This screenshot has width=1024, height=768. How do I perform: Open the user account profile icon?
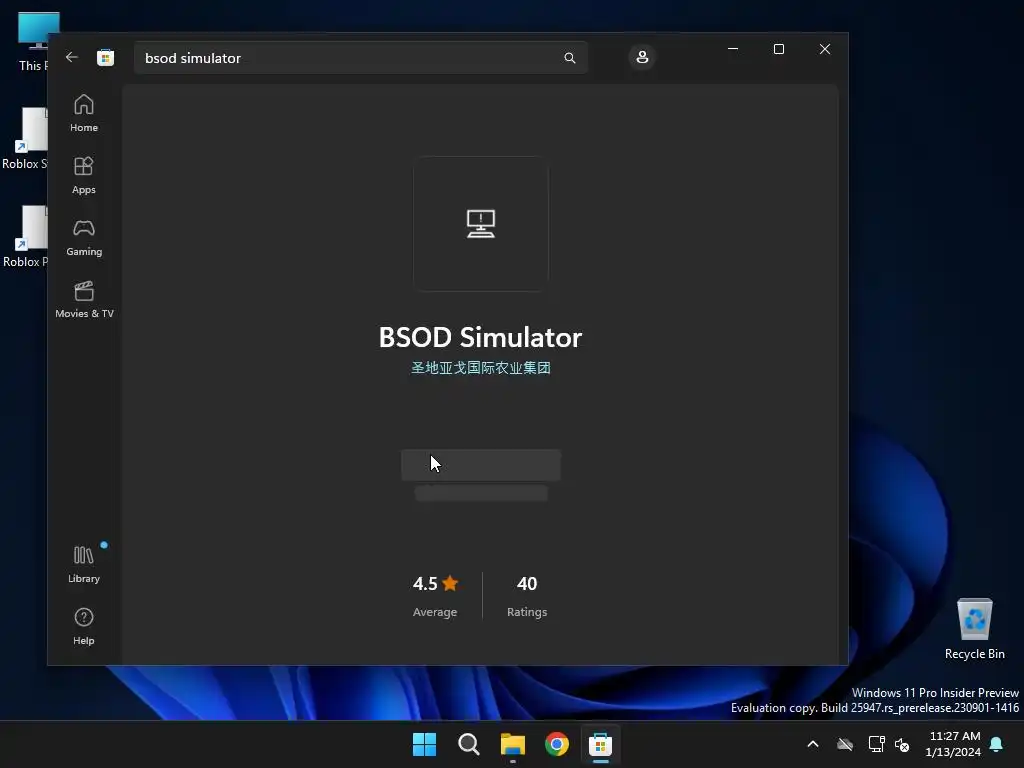(642, 57)
